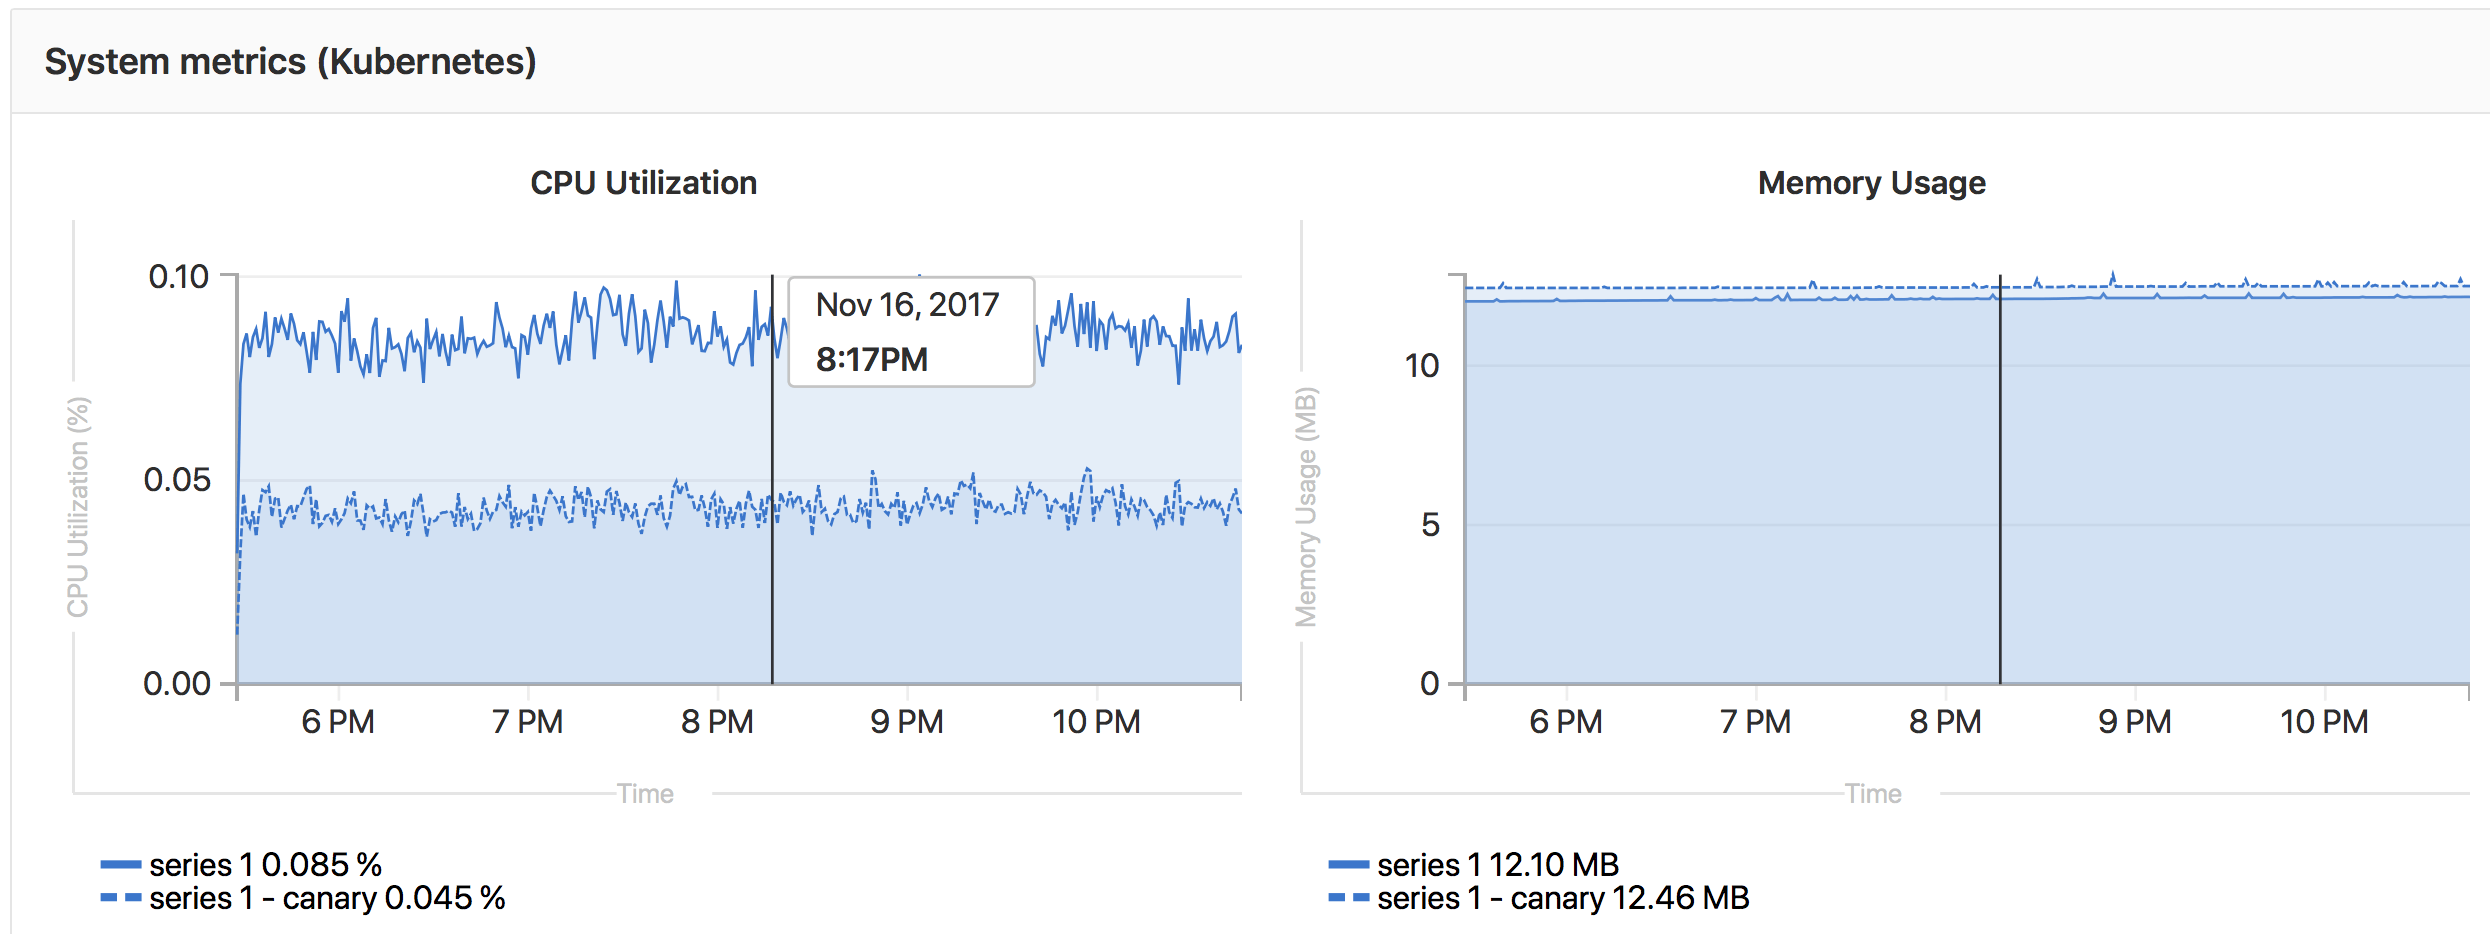Click the Nov 16, 2017 8:17PM tooltip
This screenshot has width=2490, height=934.
tap(911, 332)
